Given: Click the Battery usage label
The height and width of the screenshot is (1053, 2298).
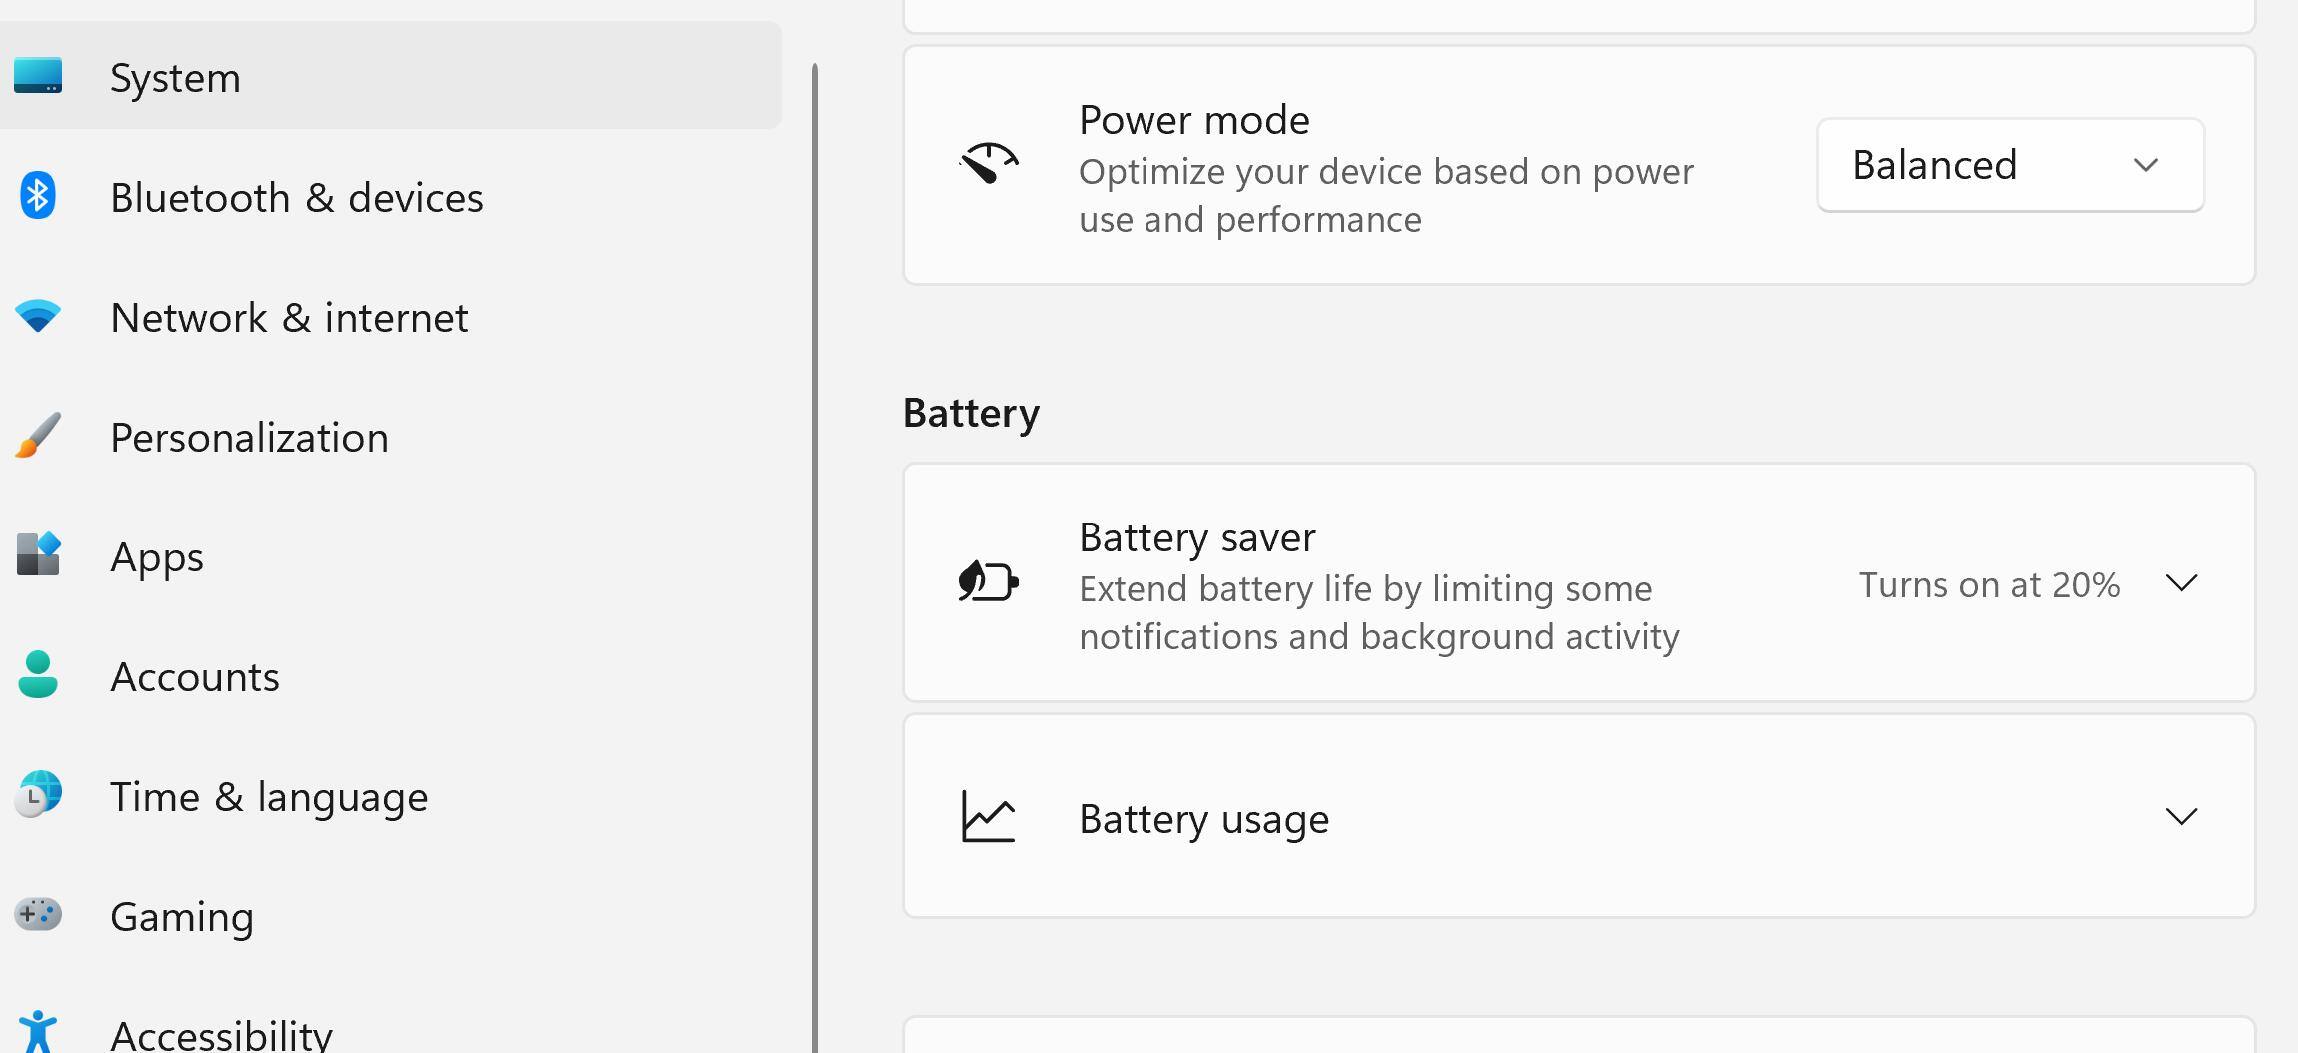Looking at the screenshot, I should (x=1204, y=819).
